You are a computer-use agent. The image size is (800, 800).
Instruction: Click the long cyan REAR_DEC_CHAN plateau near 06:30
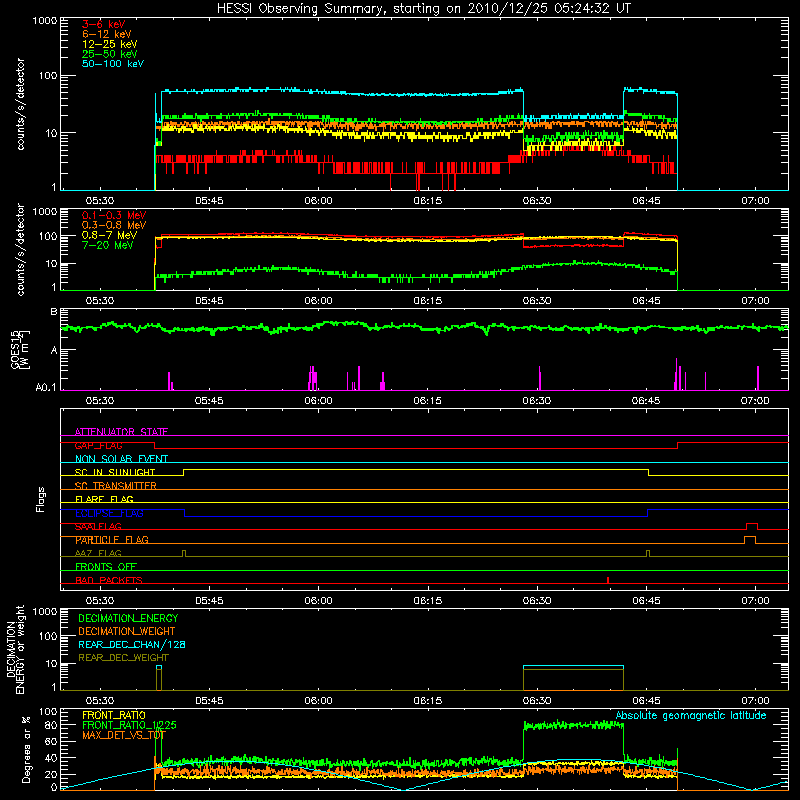click(x=573, y=666)
